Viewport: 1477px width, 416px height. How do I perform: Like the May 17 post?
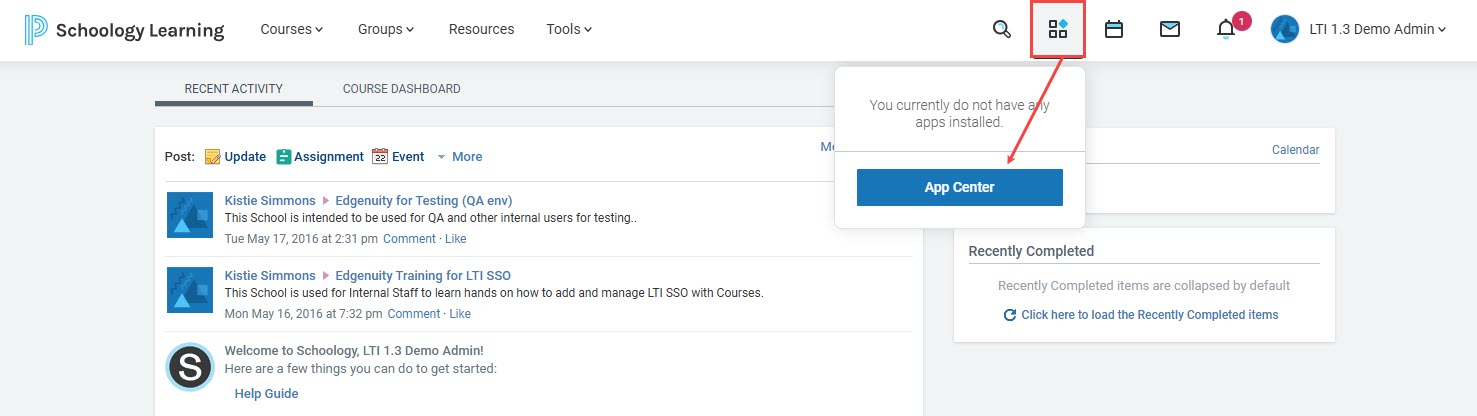456,239
